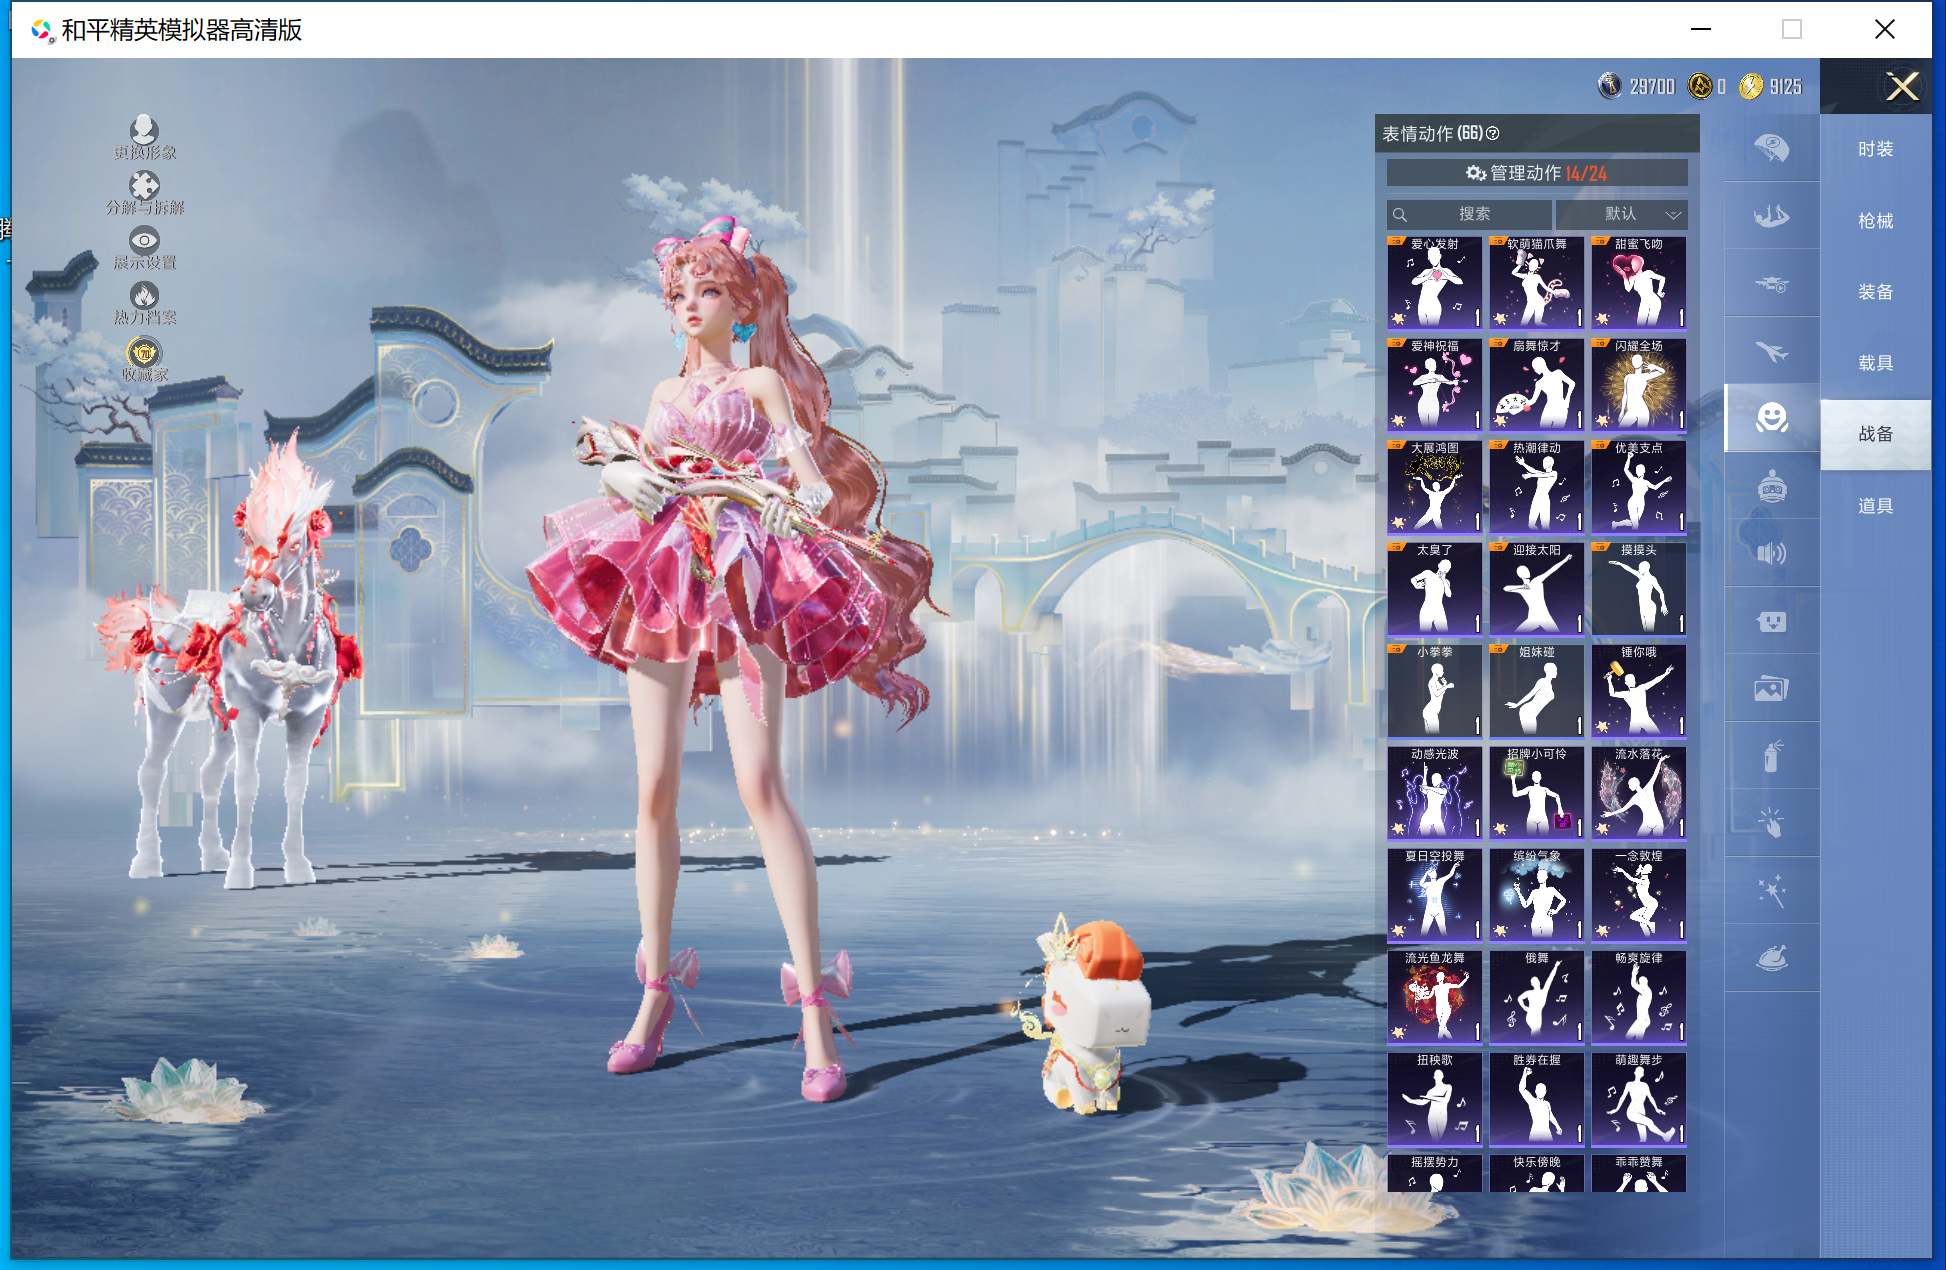Open the 载具 tab

pyautogui.click(x=1875, y=363)
